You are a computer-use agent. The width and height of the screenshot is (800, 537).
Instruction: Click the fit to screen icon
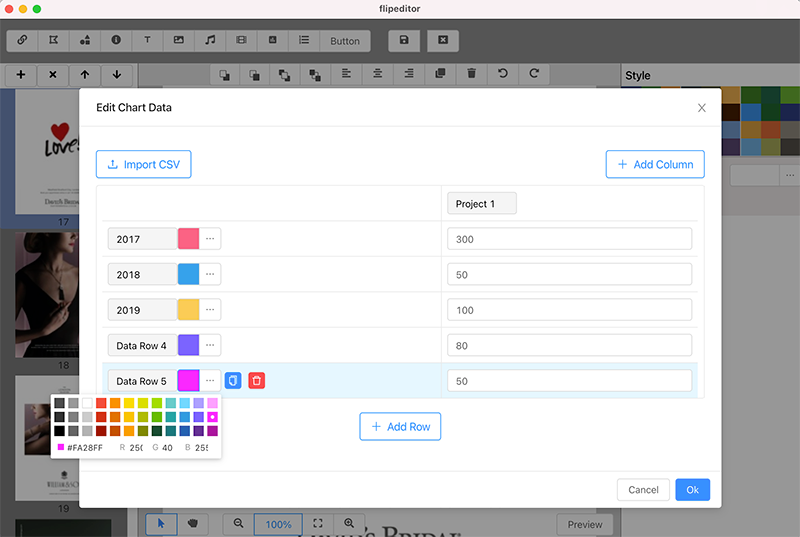click(x=318, y=524)
